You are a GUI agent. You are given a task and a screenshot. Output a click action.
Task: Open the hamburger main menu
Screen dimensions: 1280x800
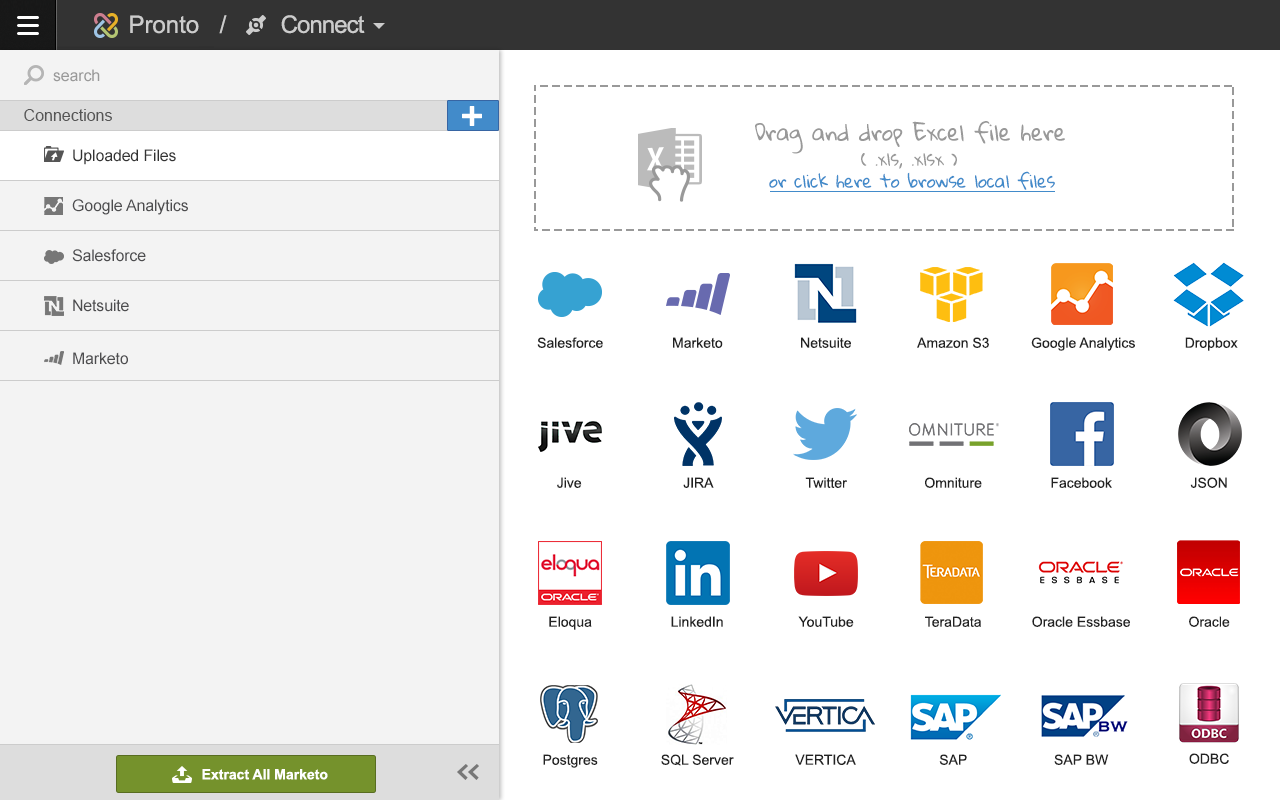click(28, 25)
